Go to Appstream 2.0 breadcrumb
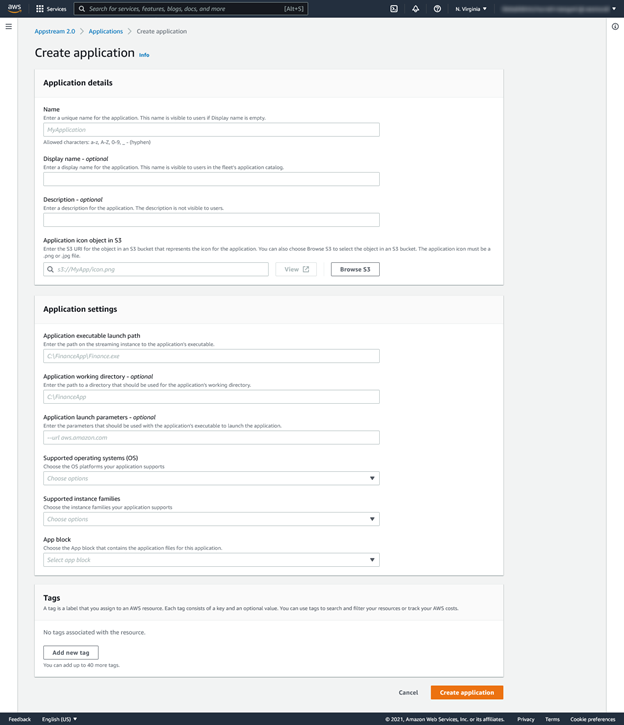624x725 pixels. (55, 31)
